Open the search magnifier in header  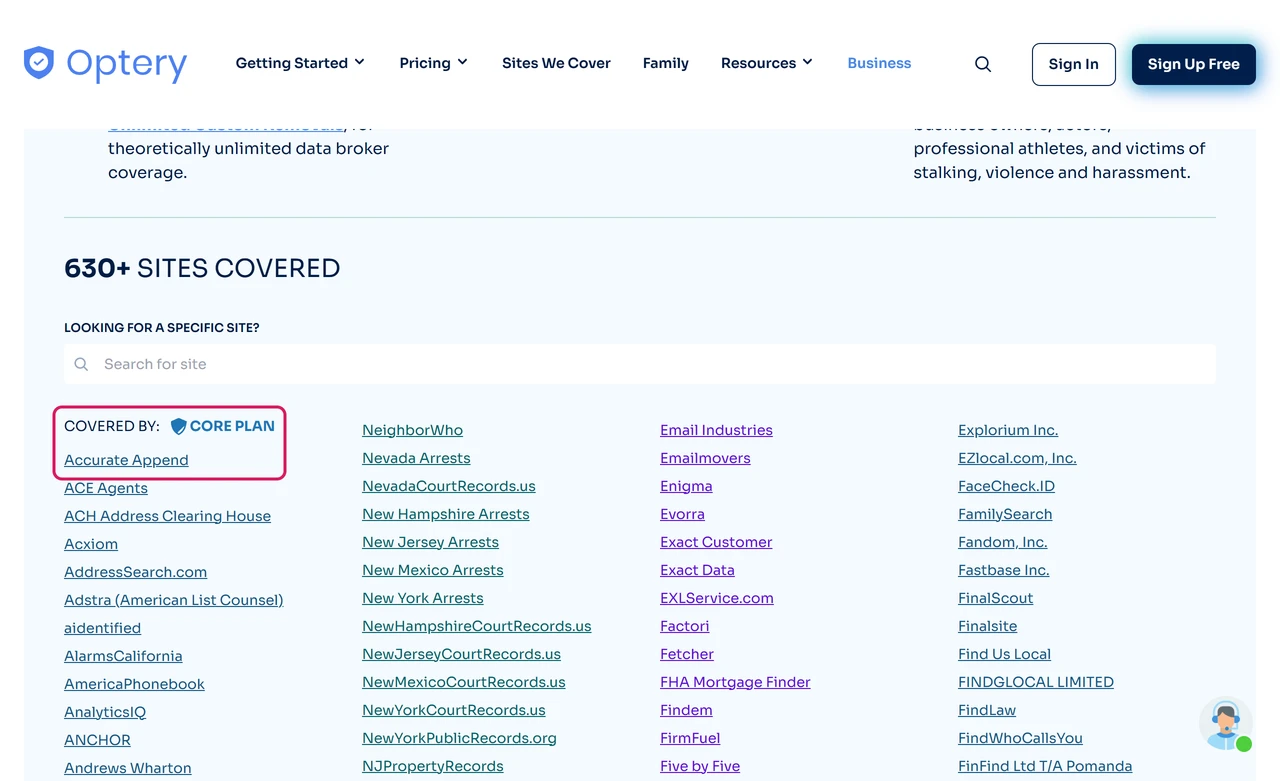tap(983, 64)
